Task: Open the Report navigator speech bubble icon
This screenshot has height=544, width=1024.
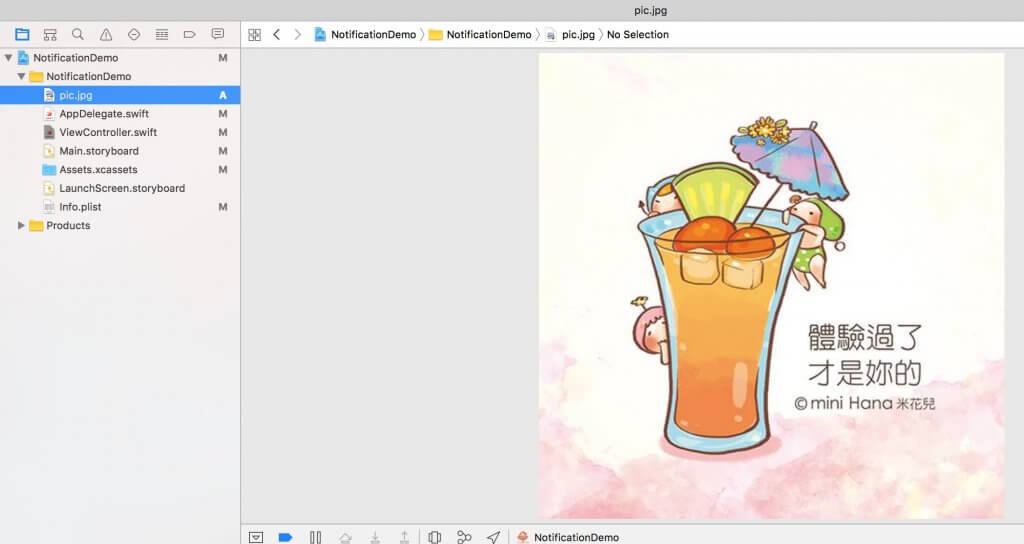Action: [217, 34]
